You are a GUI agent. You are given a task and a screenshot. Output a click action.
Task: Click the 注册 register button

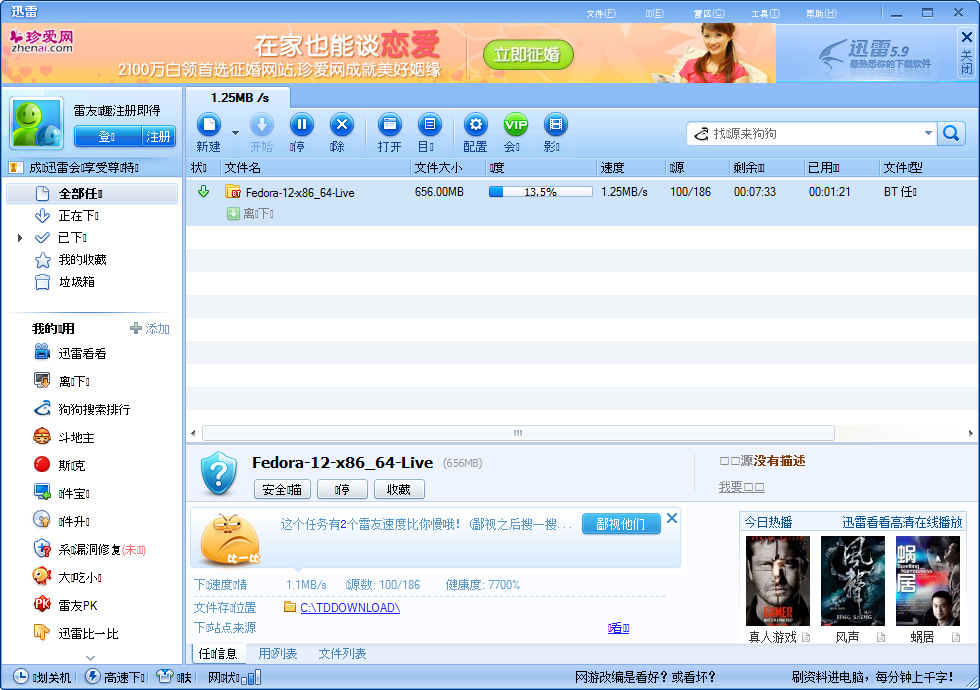pyautogui.click(x=158, y=136)
